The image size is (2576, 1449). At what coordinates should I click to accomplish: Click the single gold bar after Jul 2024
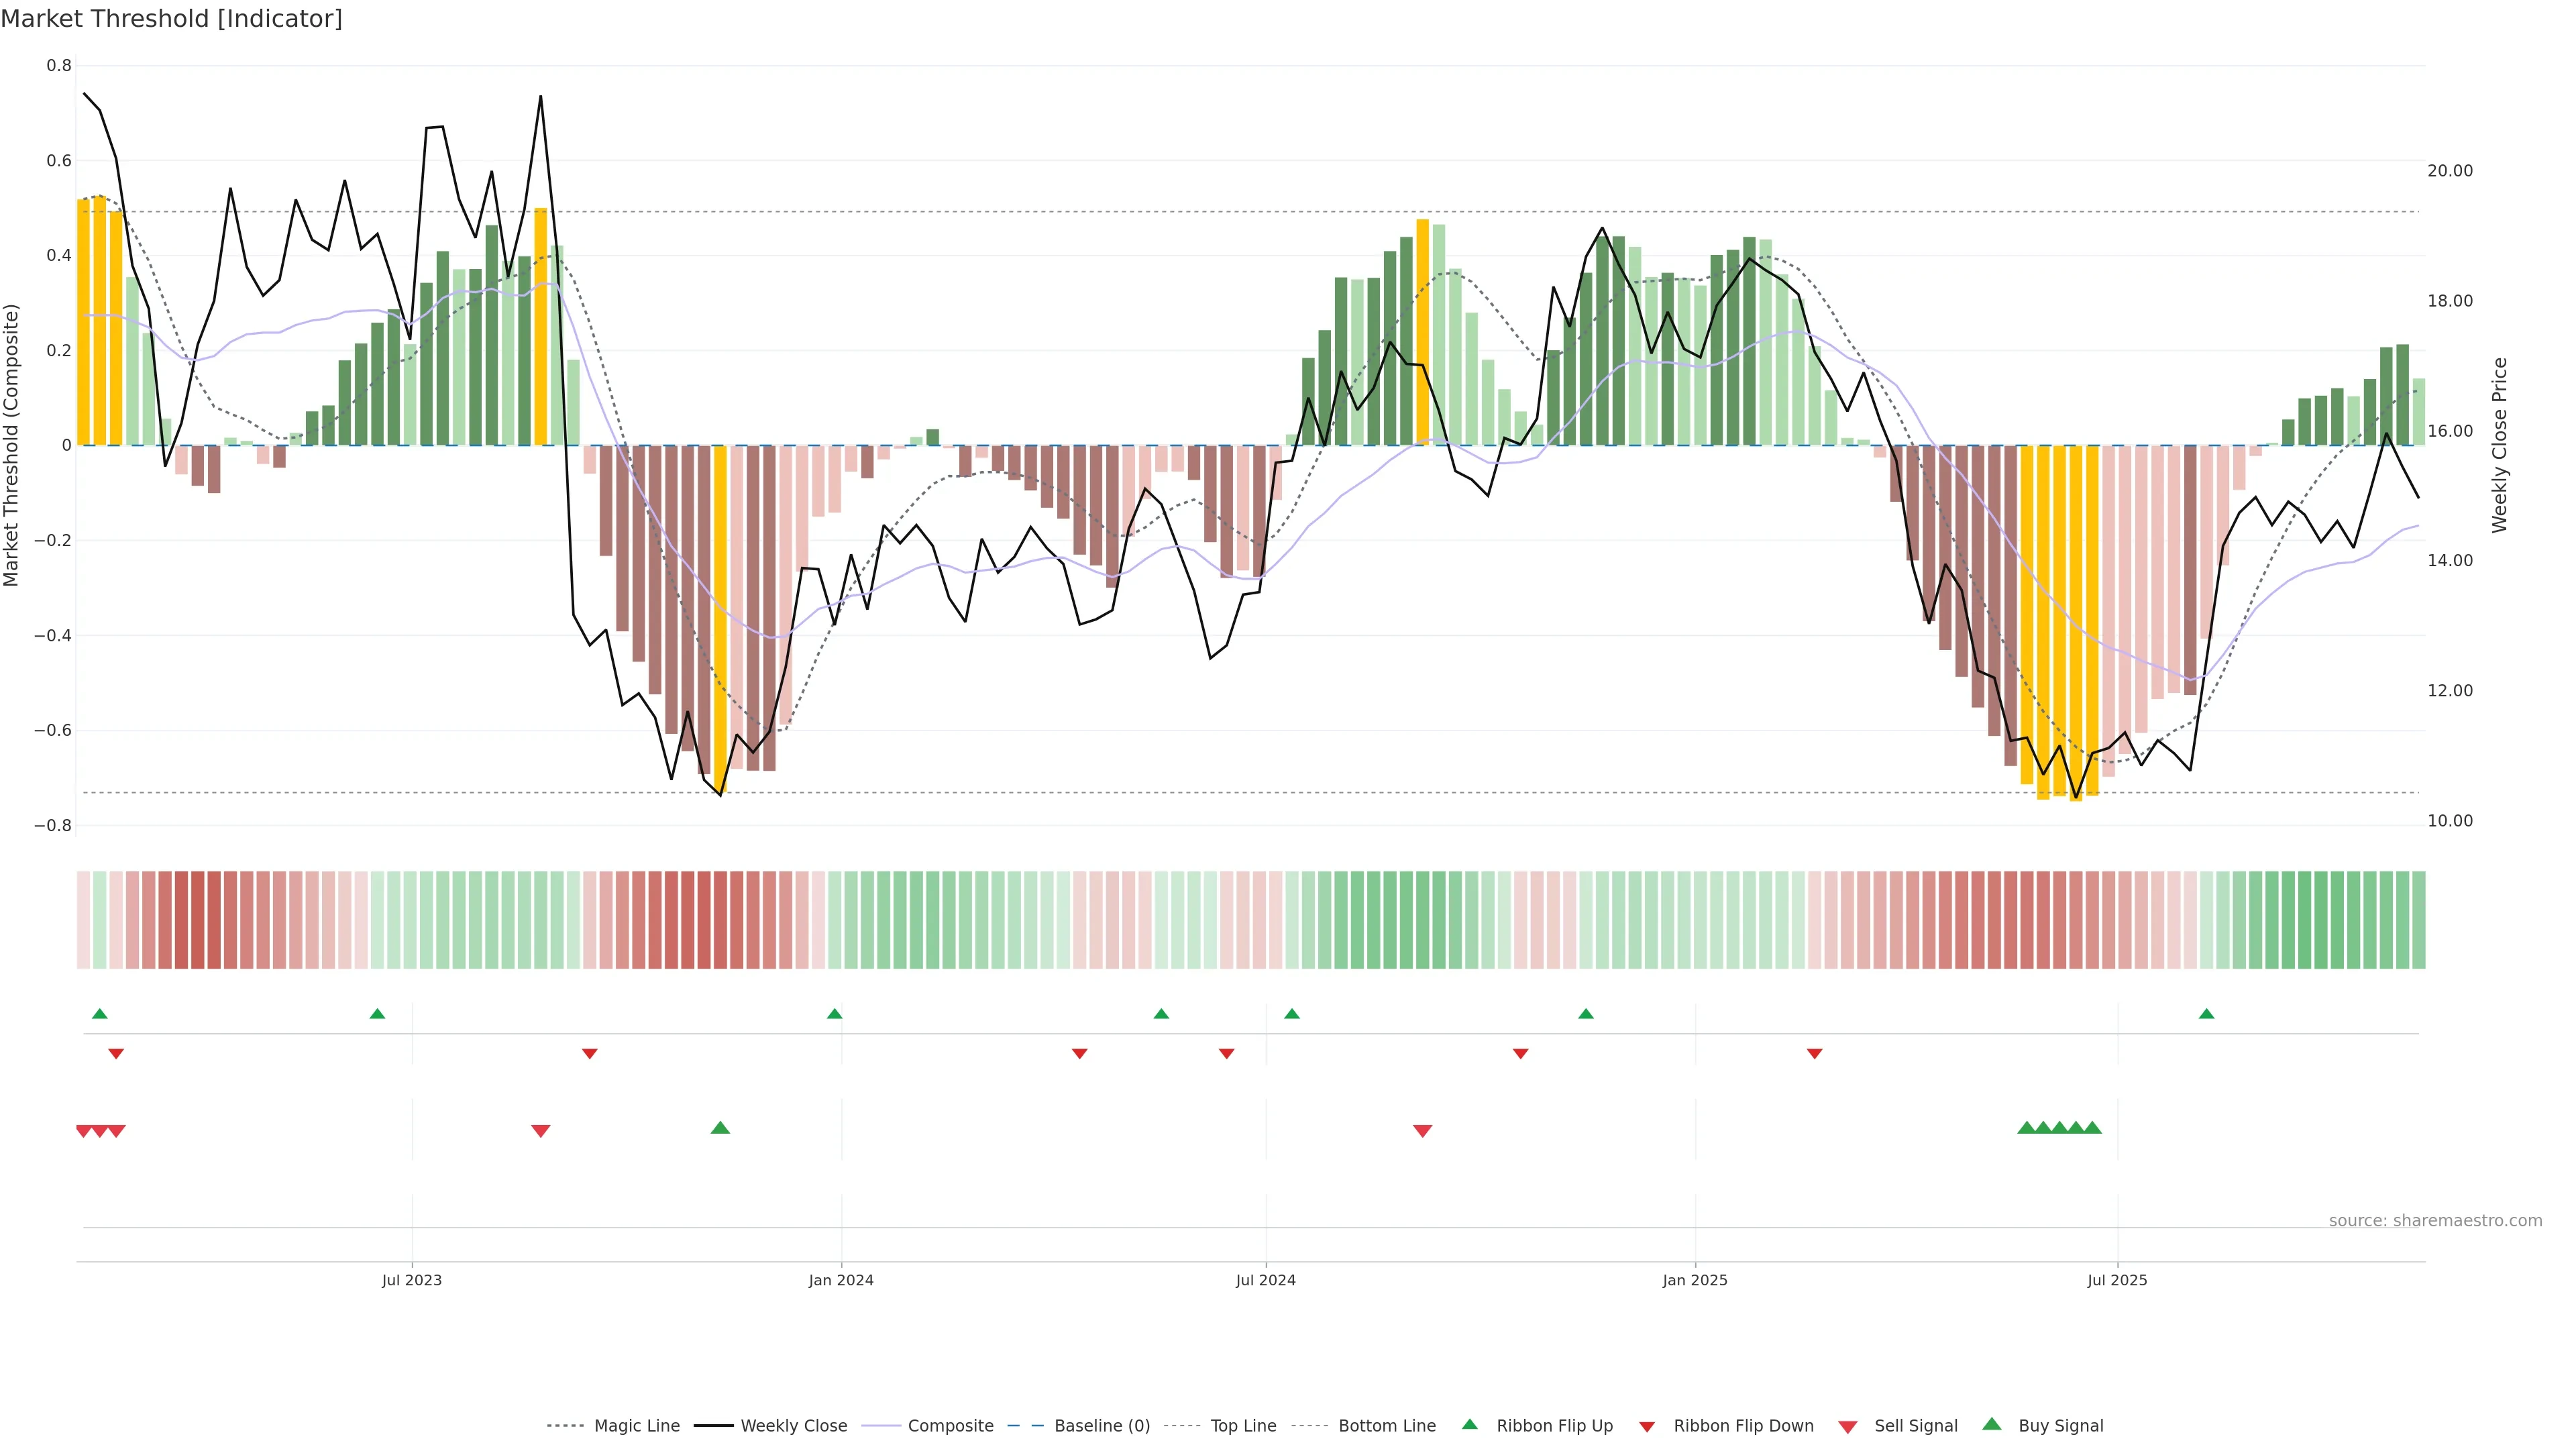(x=1422, y=332)
